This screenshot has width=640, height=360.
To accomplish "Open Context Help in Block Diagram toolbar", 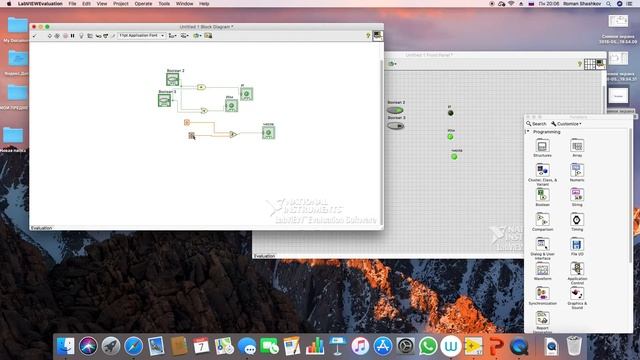I will (x=368, y=36).
